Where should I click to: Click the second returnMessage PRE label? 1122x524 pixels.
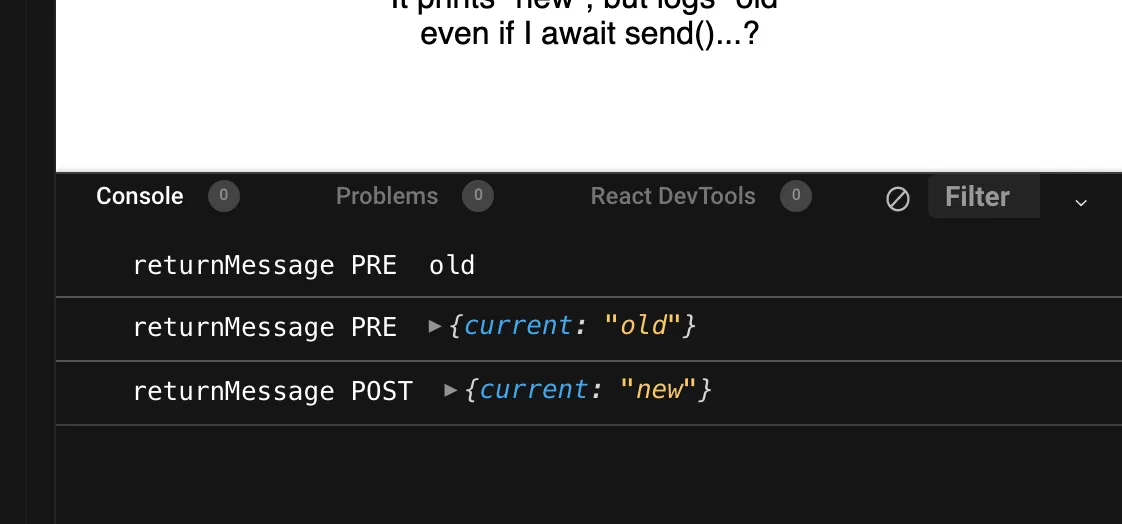click(x=265, y=327)
